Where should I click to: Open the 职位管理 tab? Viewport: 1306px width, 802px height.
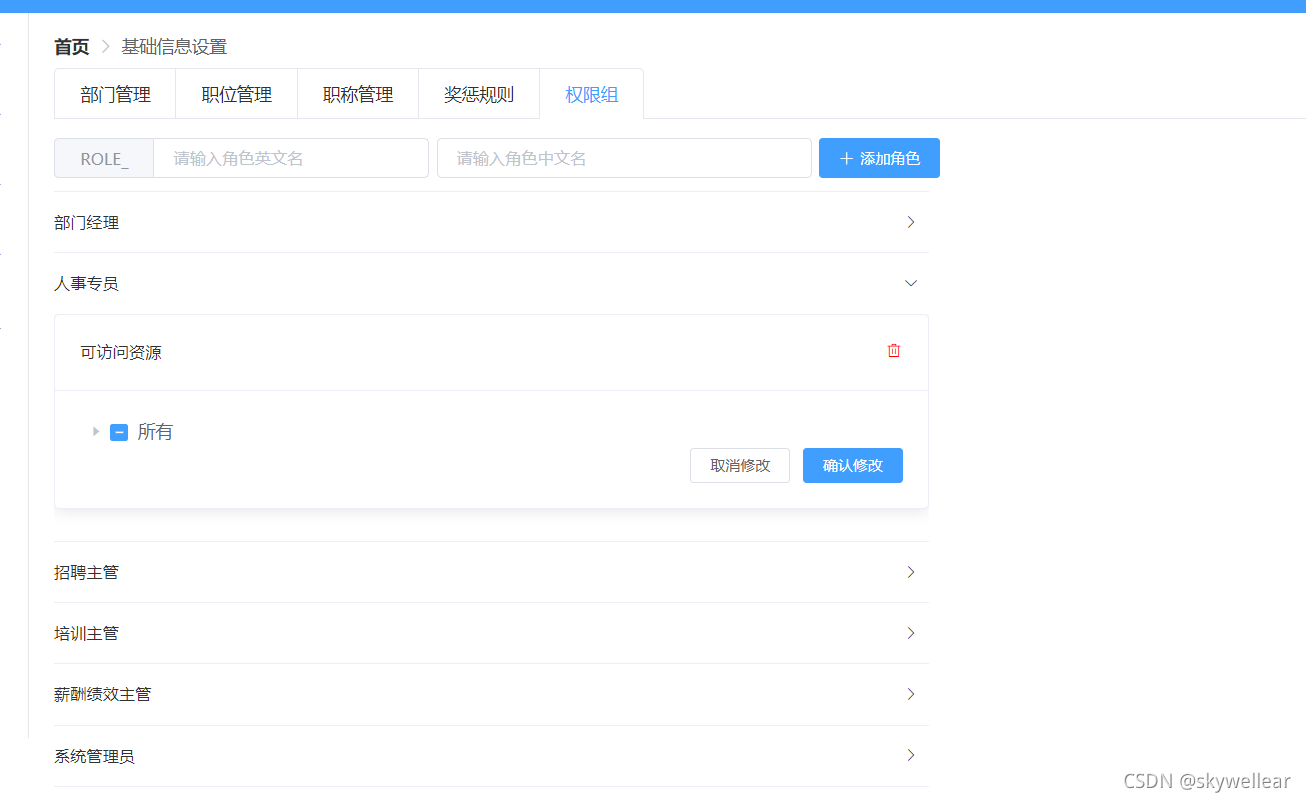point(236,93)
